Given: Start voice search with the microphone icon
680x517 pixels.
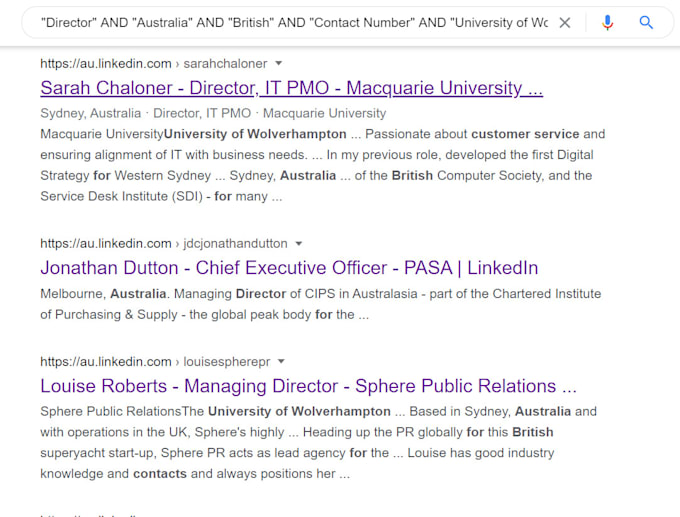Looking at the screenshot, I should click(x=608, y=23).
